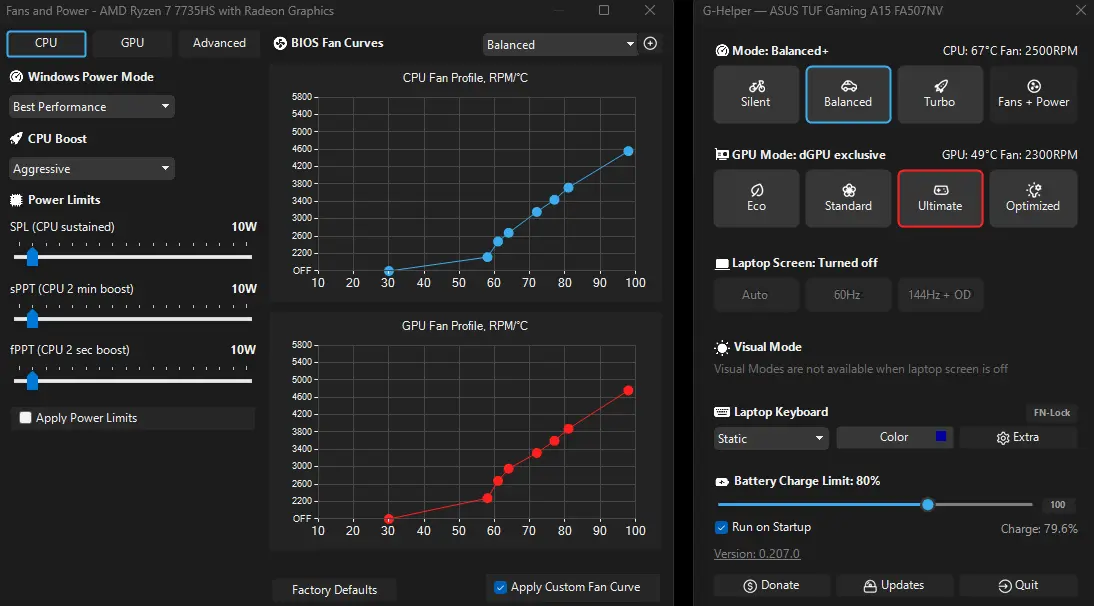Open the Windows Power Mode dropdown
The height and width of the screenshot is (606, 1094).
(x=91, y=107)
